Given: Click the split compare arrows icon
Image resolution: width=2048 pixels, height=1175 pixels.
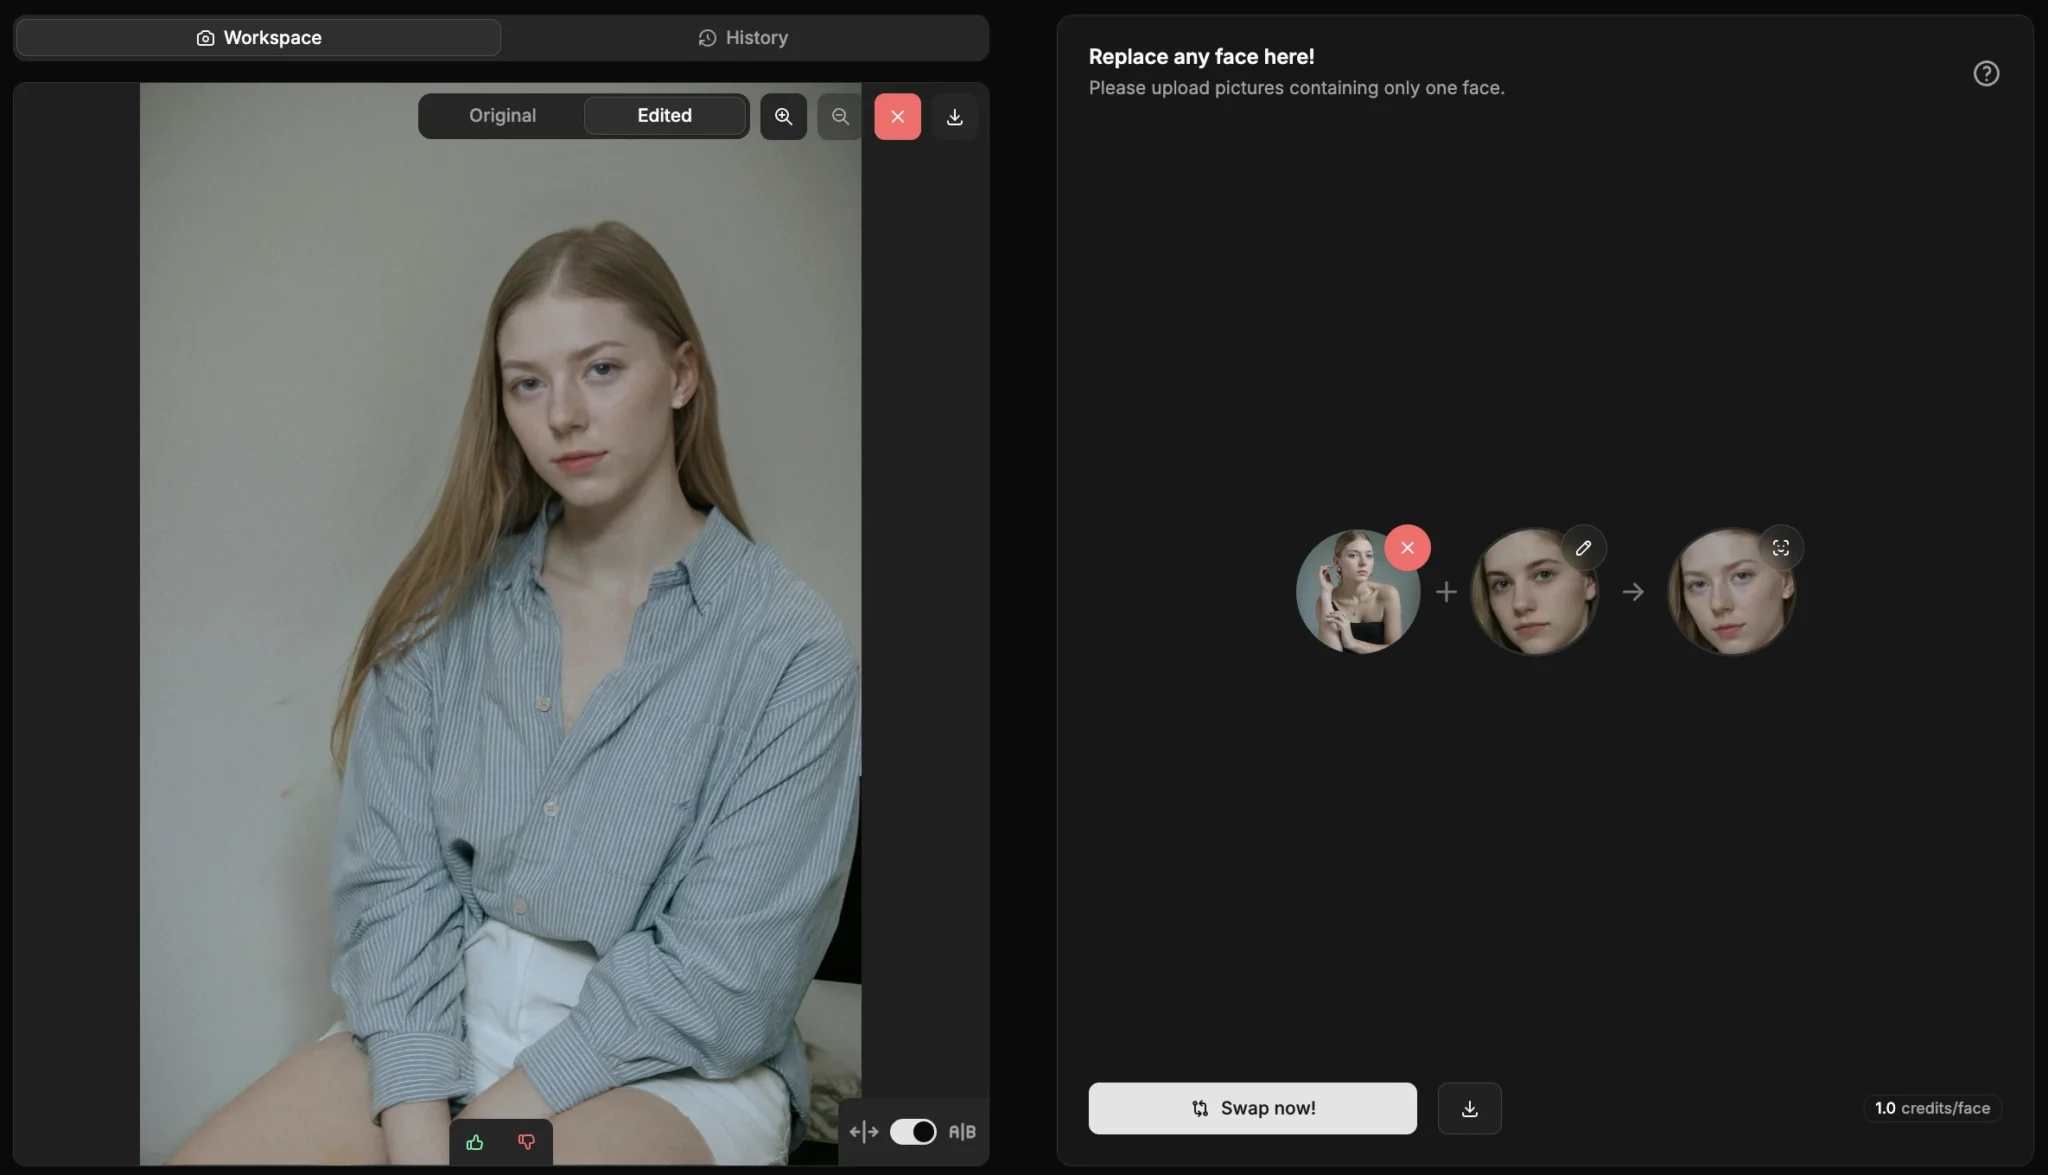Looking at the screenshot, I should pyautogui.click(x=864, y=1131).
